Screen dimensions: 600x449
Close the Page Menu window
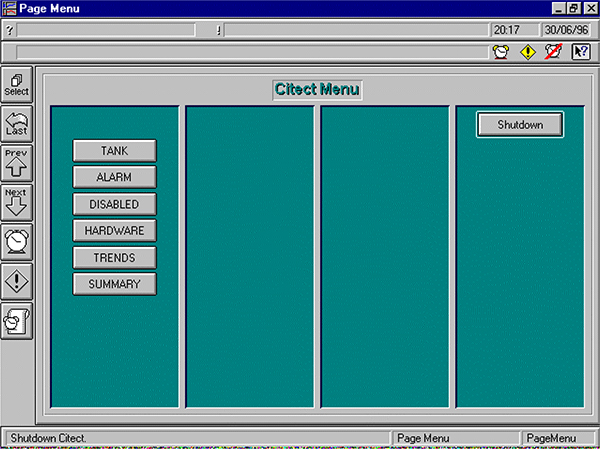tap(590, 8)
